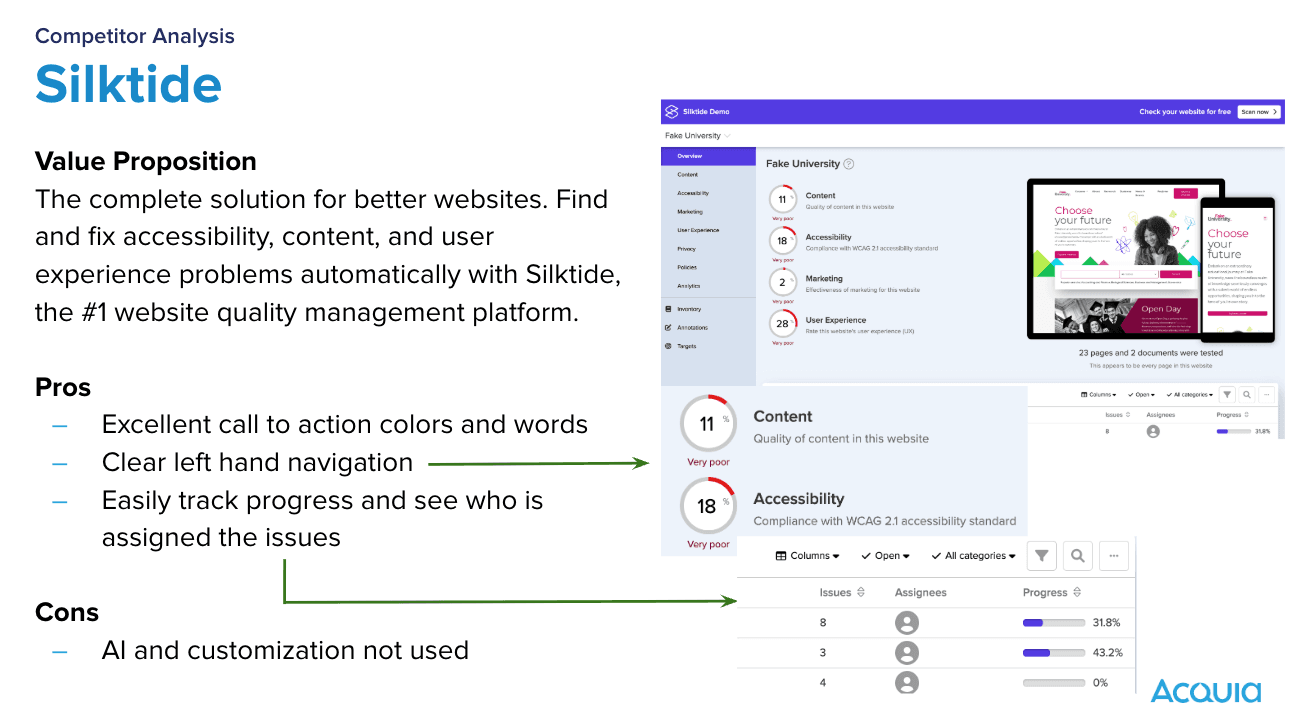Click the empty progress bar showing 0%
Image resolution: width=1301 pixels, height=722 pixels.
point(1054,683)
